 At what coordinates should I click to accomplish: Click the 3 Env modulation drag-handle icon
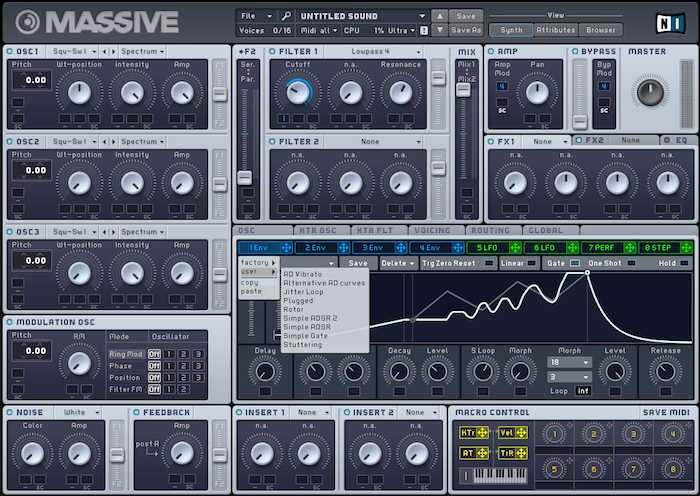[x=400, y=247]
